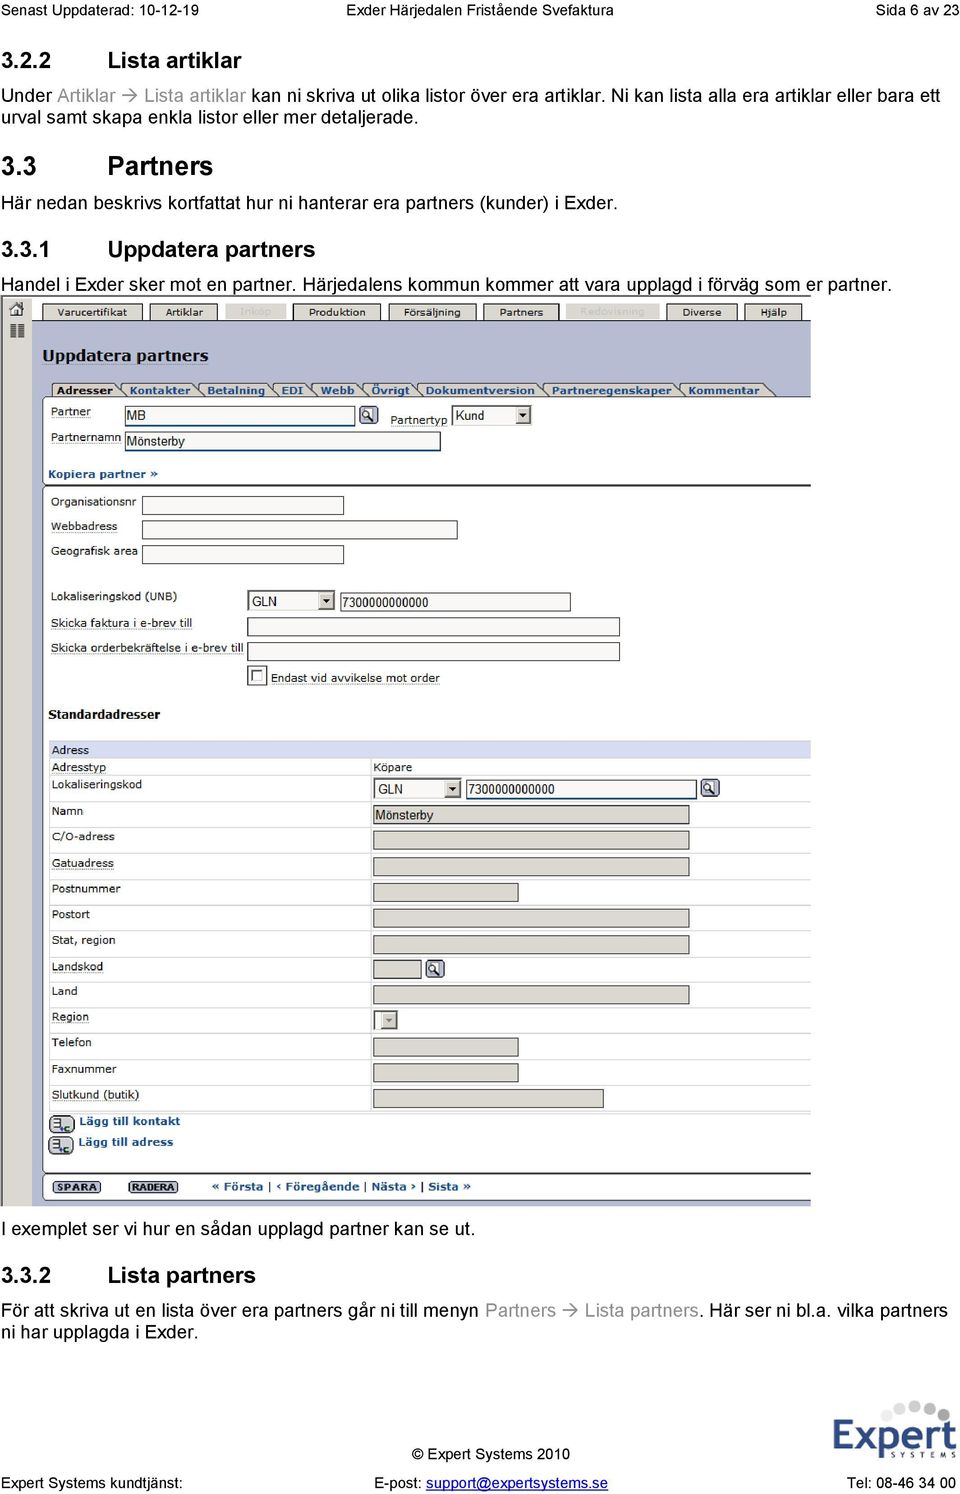The width and height of the screenshot is (960, 1494).
Task: Click the Land field
Action: coord(531,995)
